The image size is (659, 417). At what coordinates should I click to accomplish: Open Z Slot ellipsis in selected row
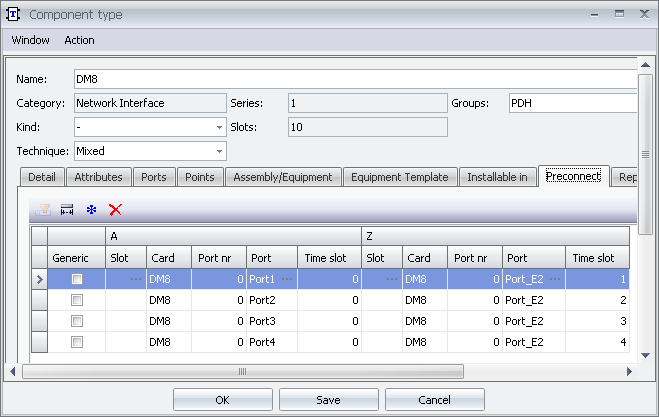click(392, 279)
